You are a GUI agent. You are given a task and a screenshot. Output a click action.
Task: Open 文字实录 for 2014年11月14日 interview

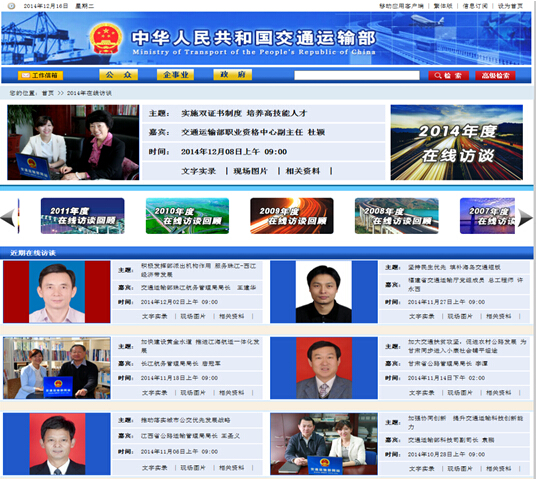tap(422, 392)
